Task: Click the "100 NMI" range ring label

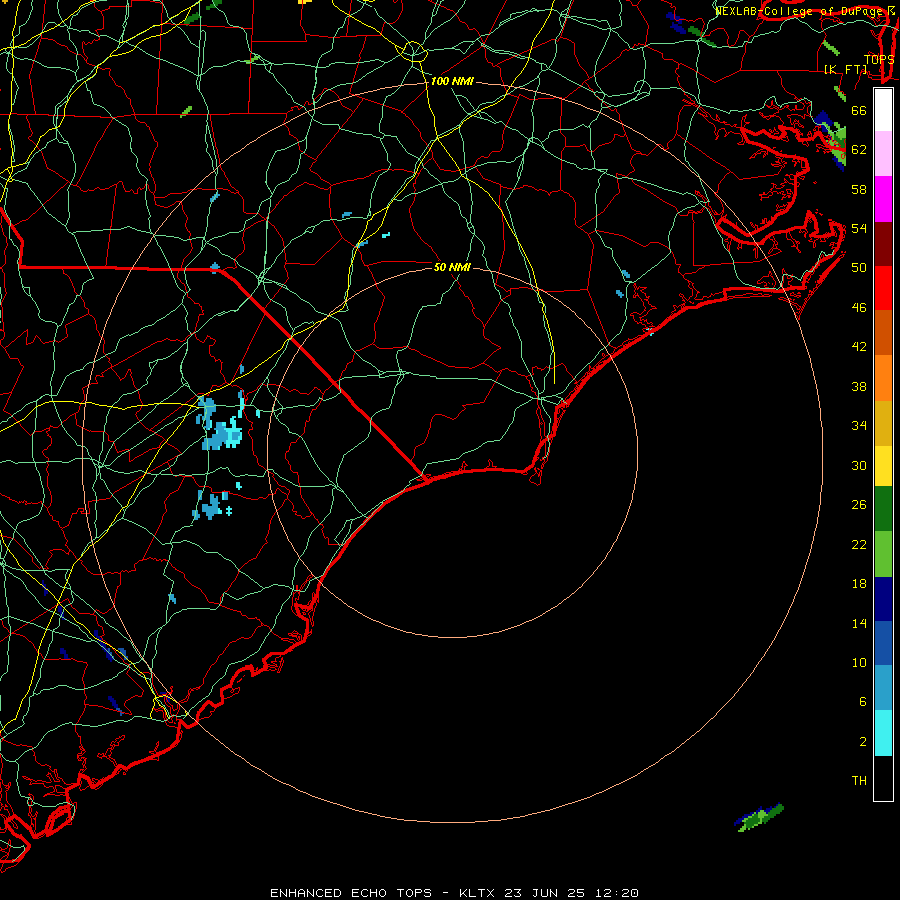Action: click(x=452, y=82)
